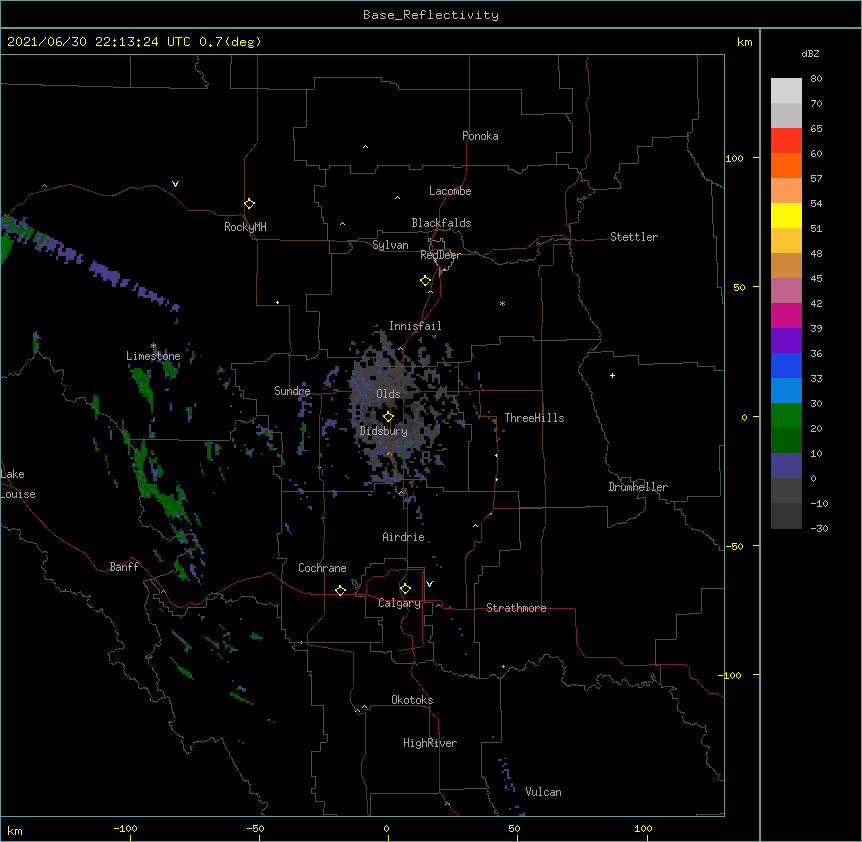Click the Ponoka city label
Viewport: 862px width, 842px height.
click(x=480, y=136)
